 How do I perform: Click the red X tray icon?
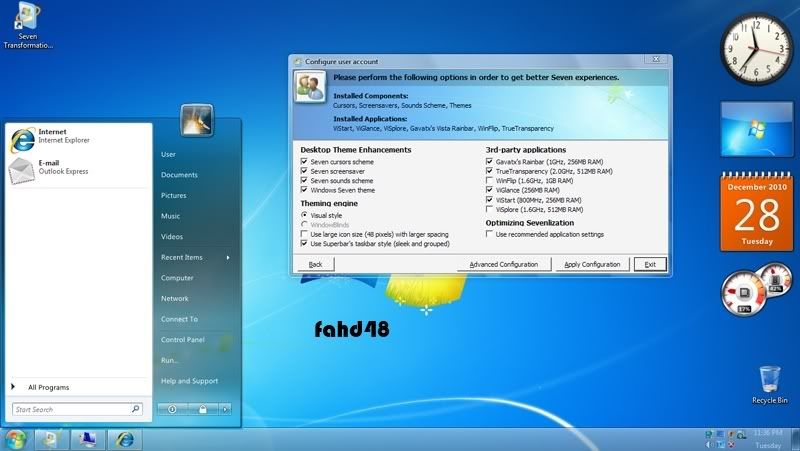point(731,445)
